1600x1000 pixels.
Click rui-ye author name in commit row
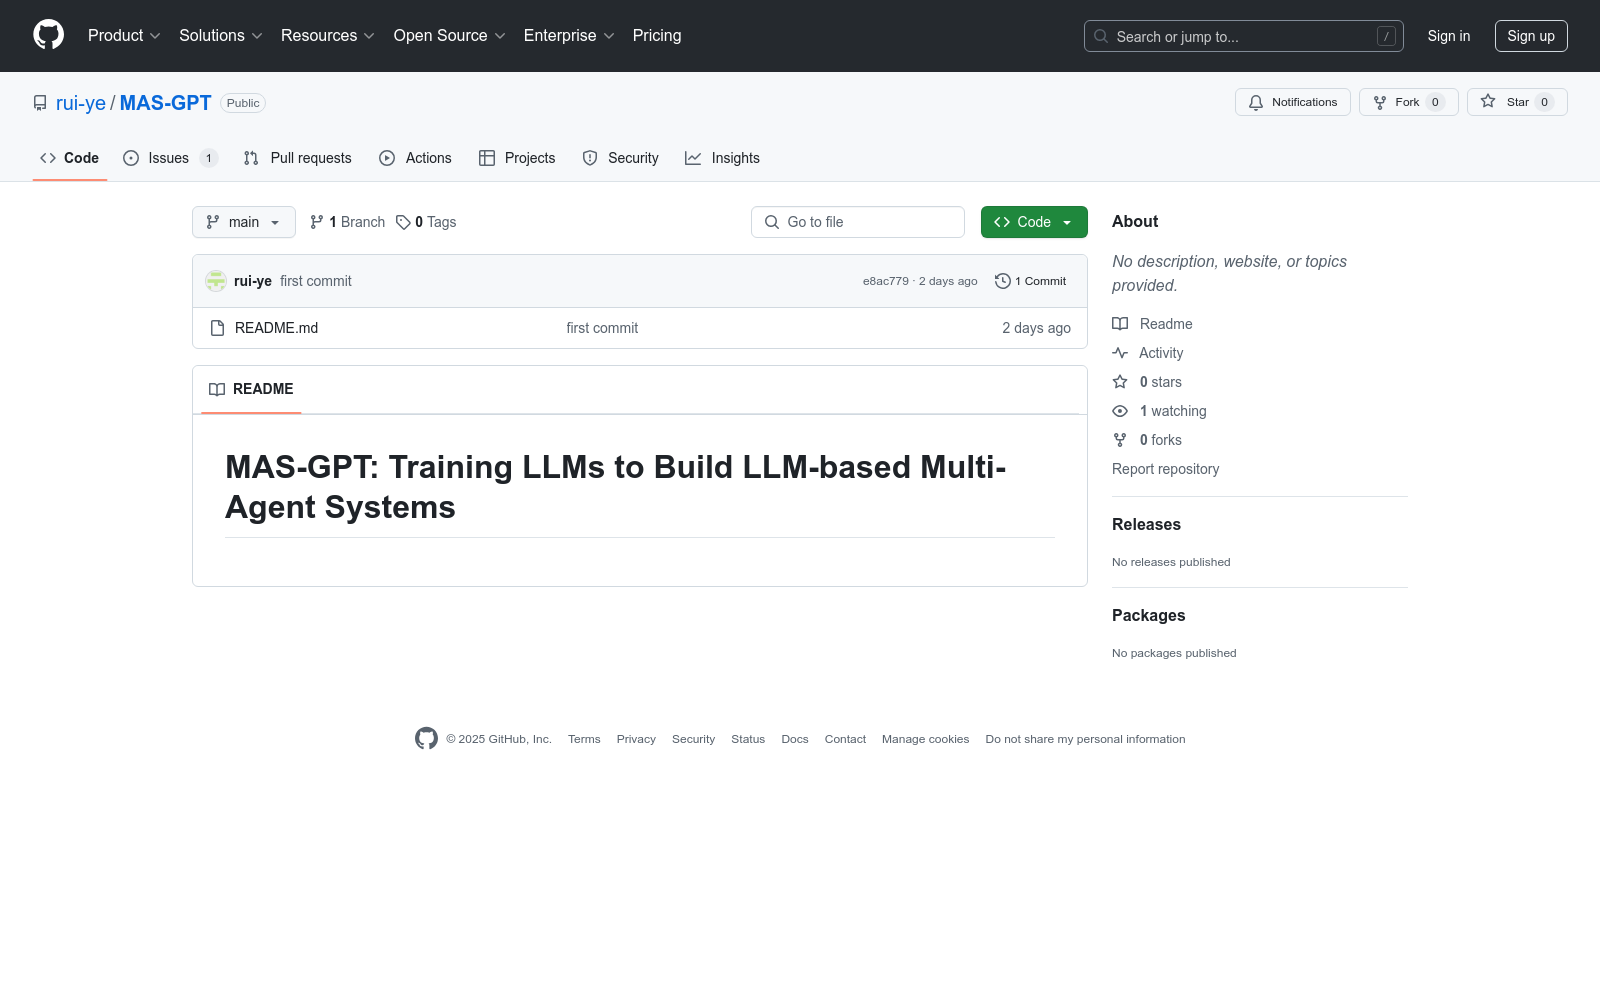pyautogui.click(x=253, y=281)
